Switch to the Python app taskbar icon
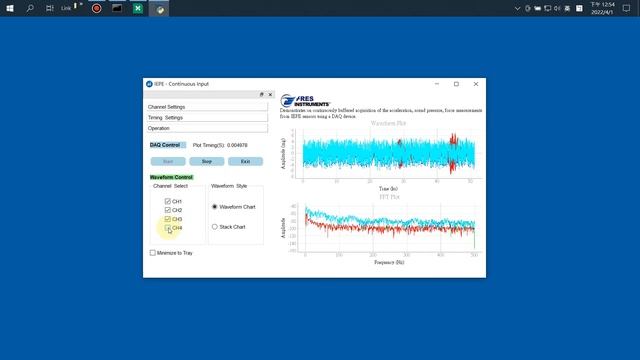The width and height of the screenshot is (640, 360). coord(160,9)
